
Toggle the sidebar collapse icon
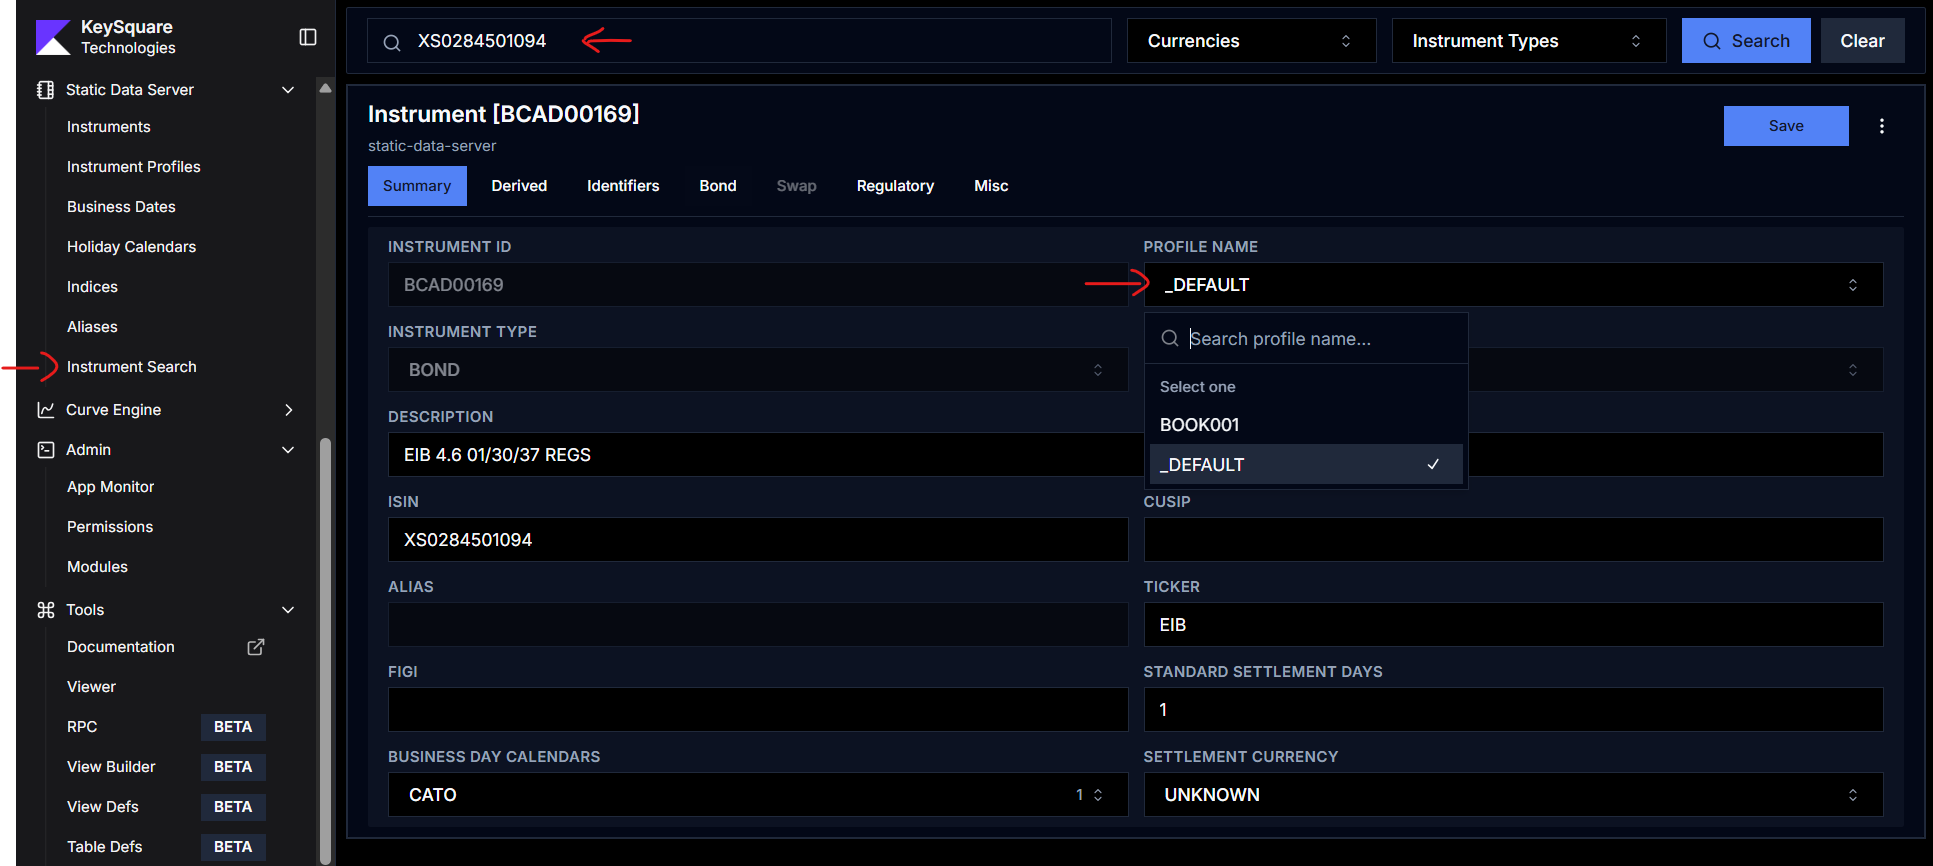click(x=308, y=37)
